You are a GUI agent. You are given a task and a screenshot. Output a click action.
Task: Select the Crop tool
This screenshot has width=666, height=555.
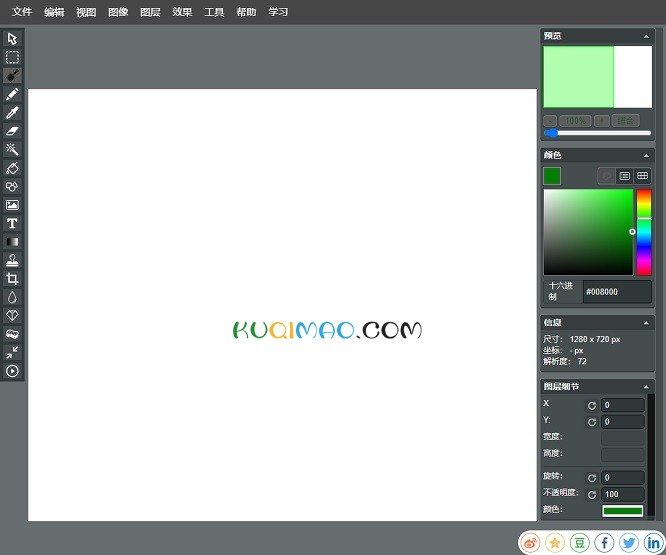click(x=12, y=279)
